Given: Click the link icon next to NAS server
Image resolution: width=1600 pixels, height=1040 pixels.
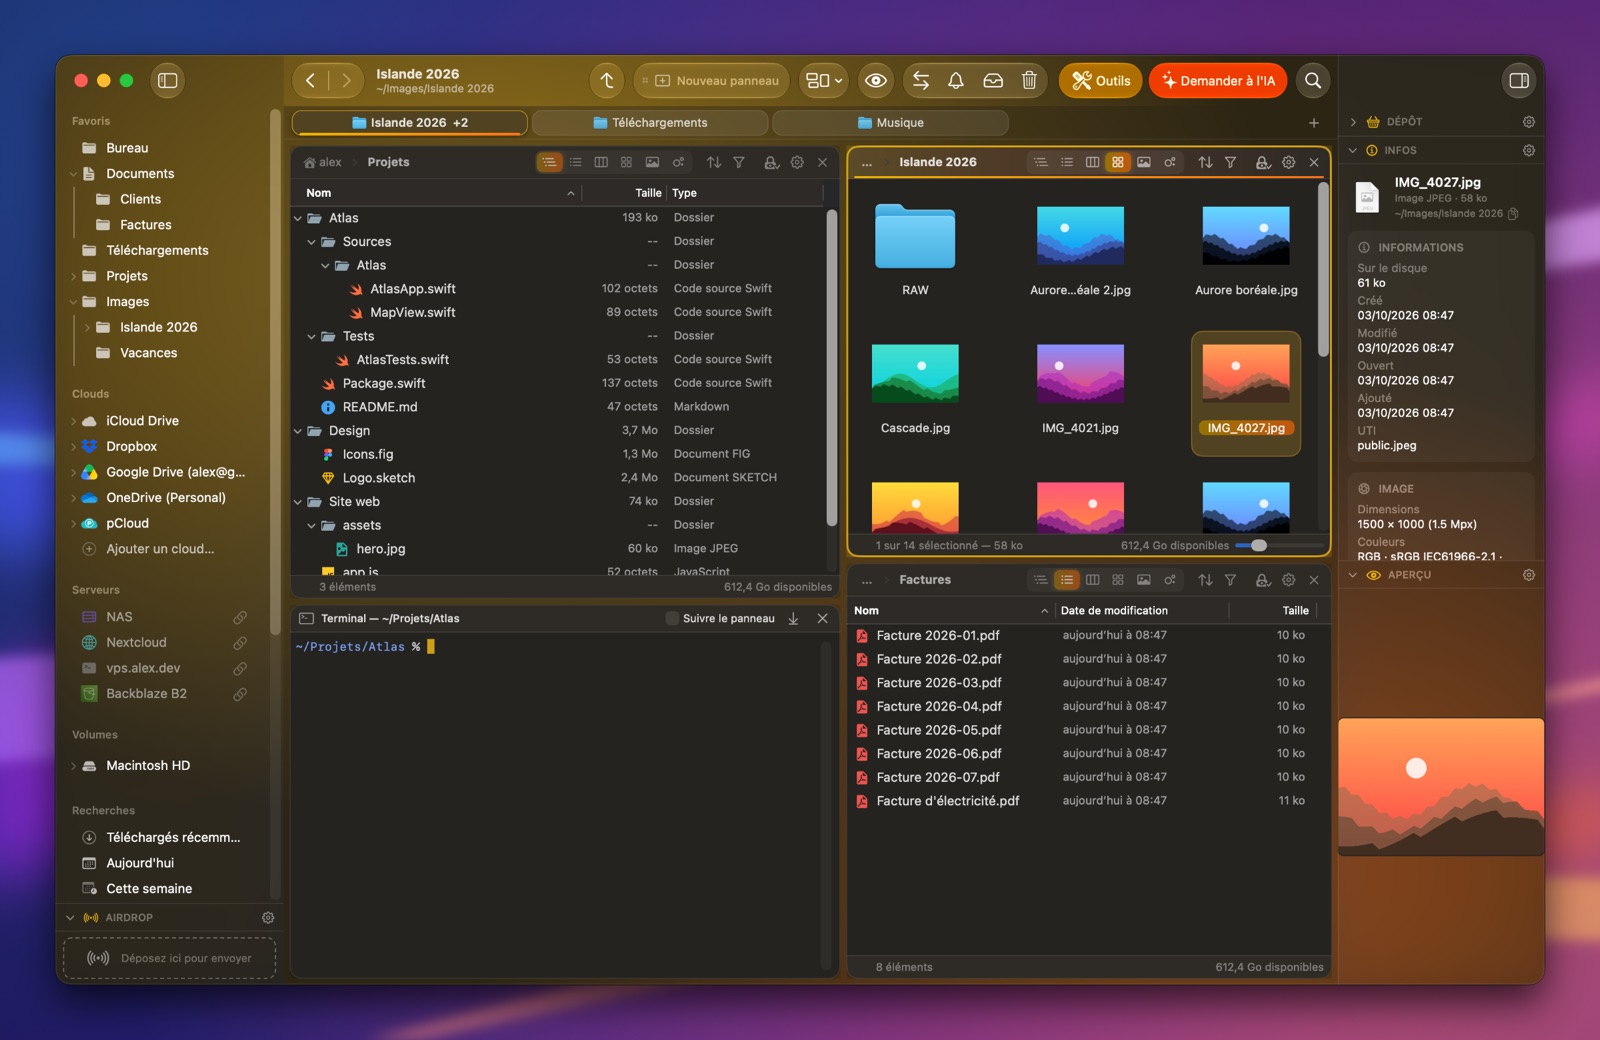Looking at the screenshot, I should point(240,617).
